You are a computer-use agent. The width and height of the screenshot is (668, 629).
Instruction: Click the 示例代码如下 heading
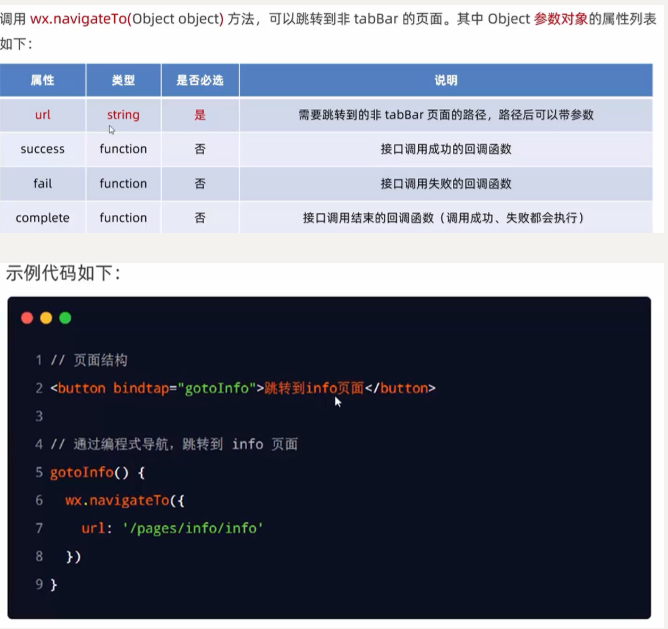pyautogui.click(x=63, y=273)
